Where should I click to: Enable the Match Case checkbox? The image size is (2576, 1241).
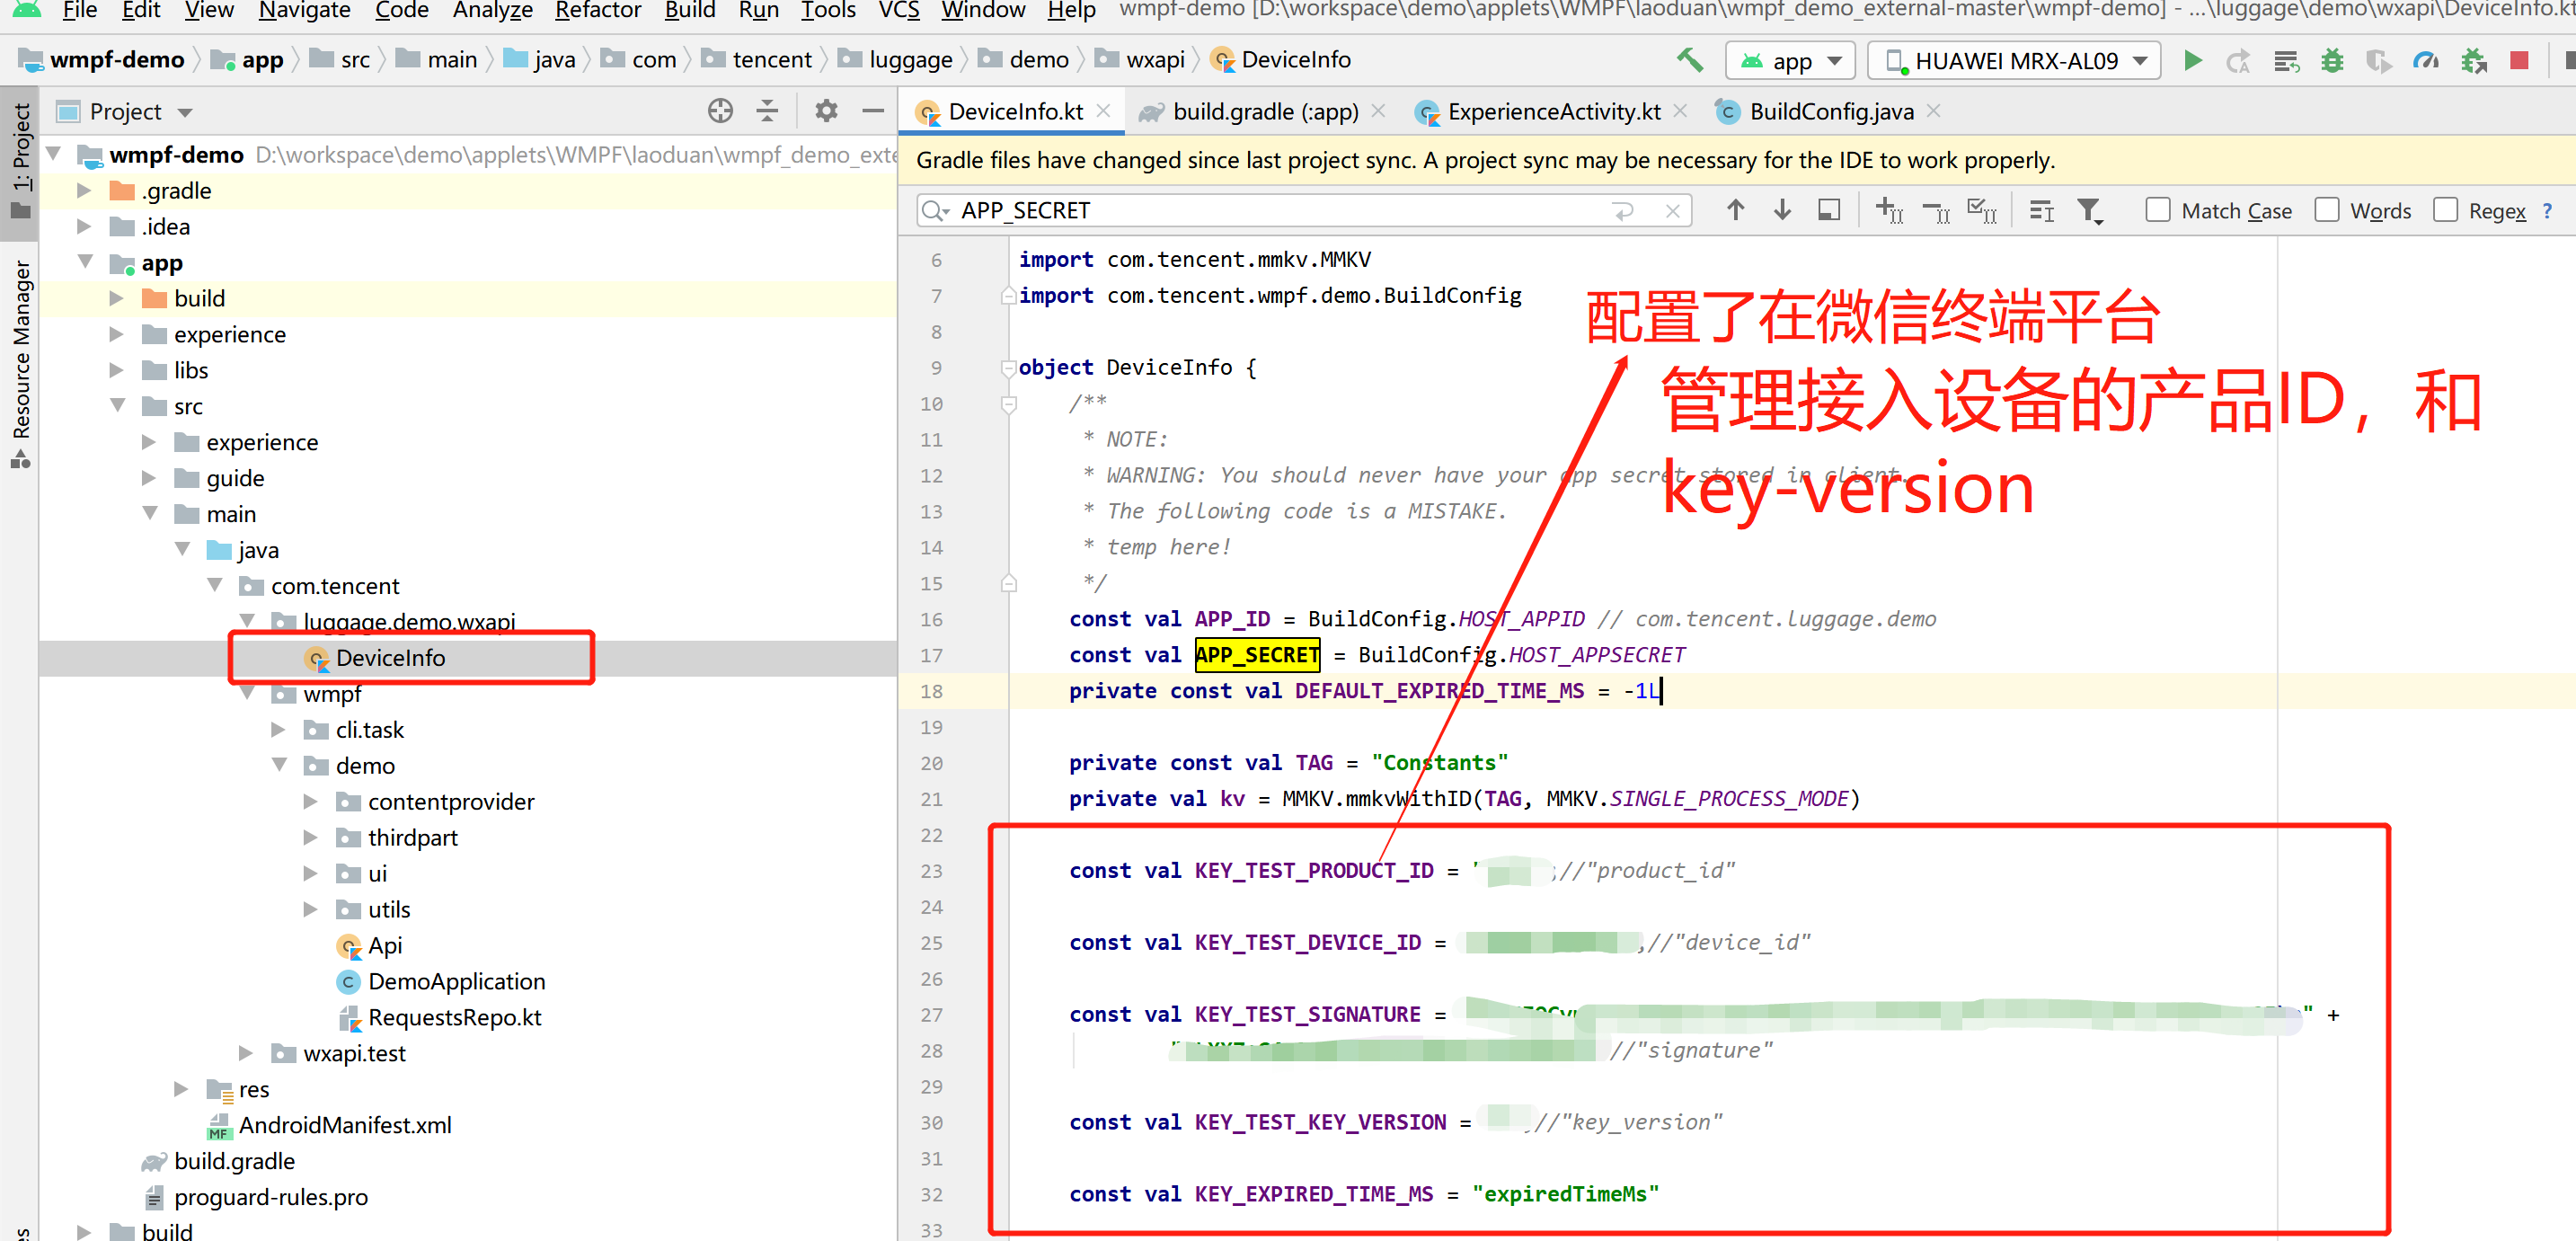(2157, 210)
